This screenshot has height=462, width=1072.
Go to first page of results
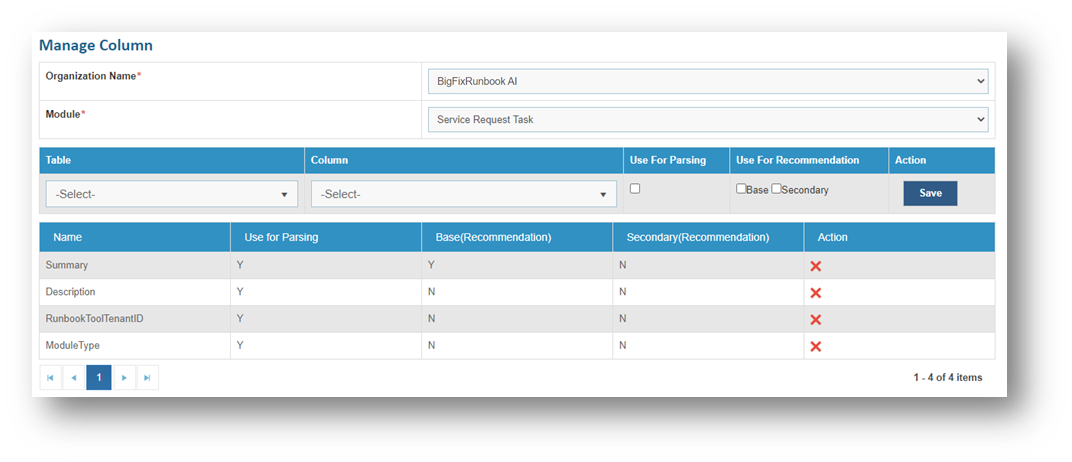point(50,378)
